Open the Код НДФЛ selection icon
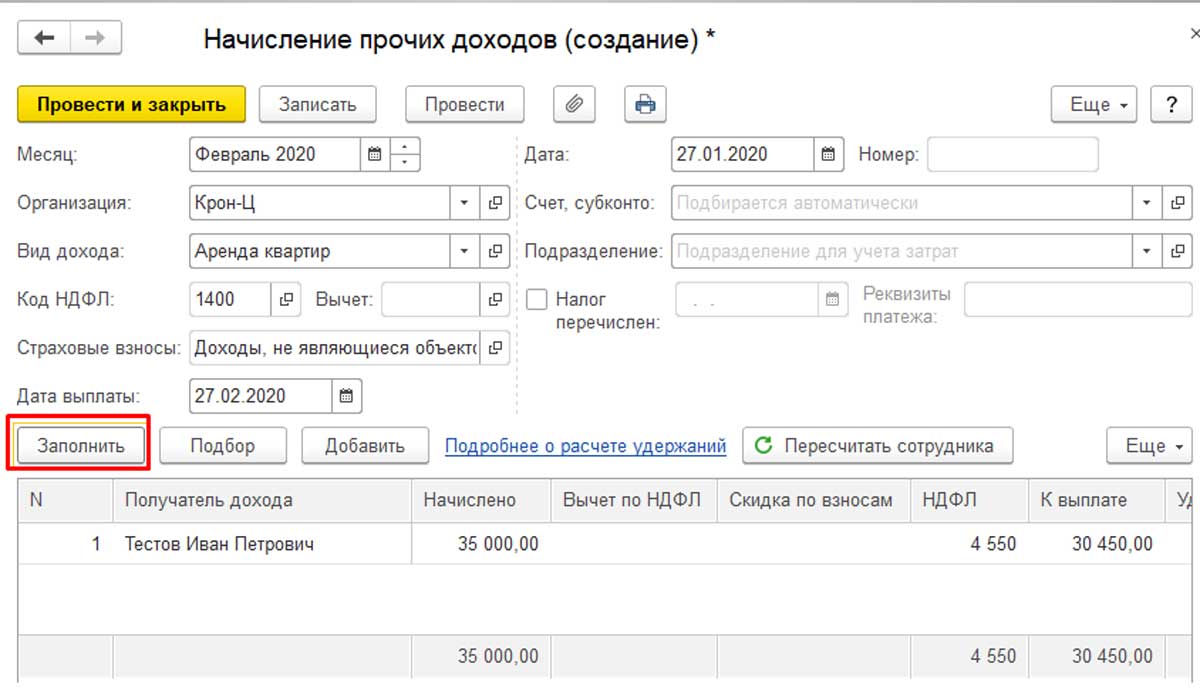The height and width of the screenshot is (694, 1200). coord(285,298)
